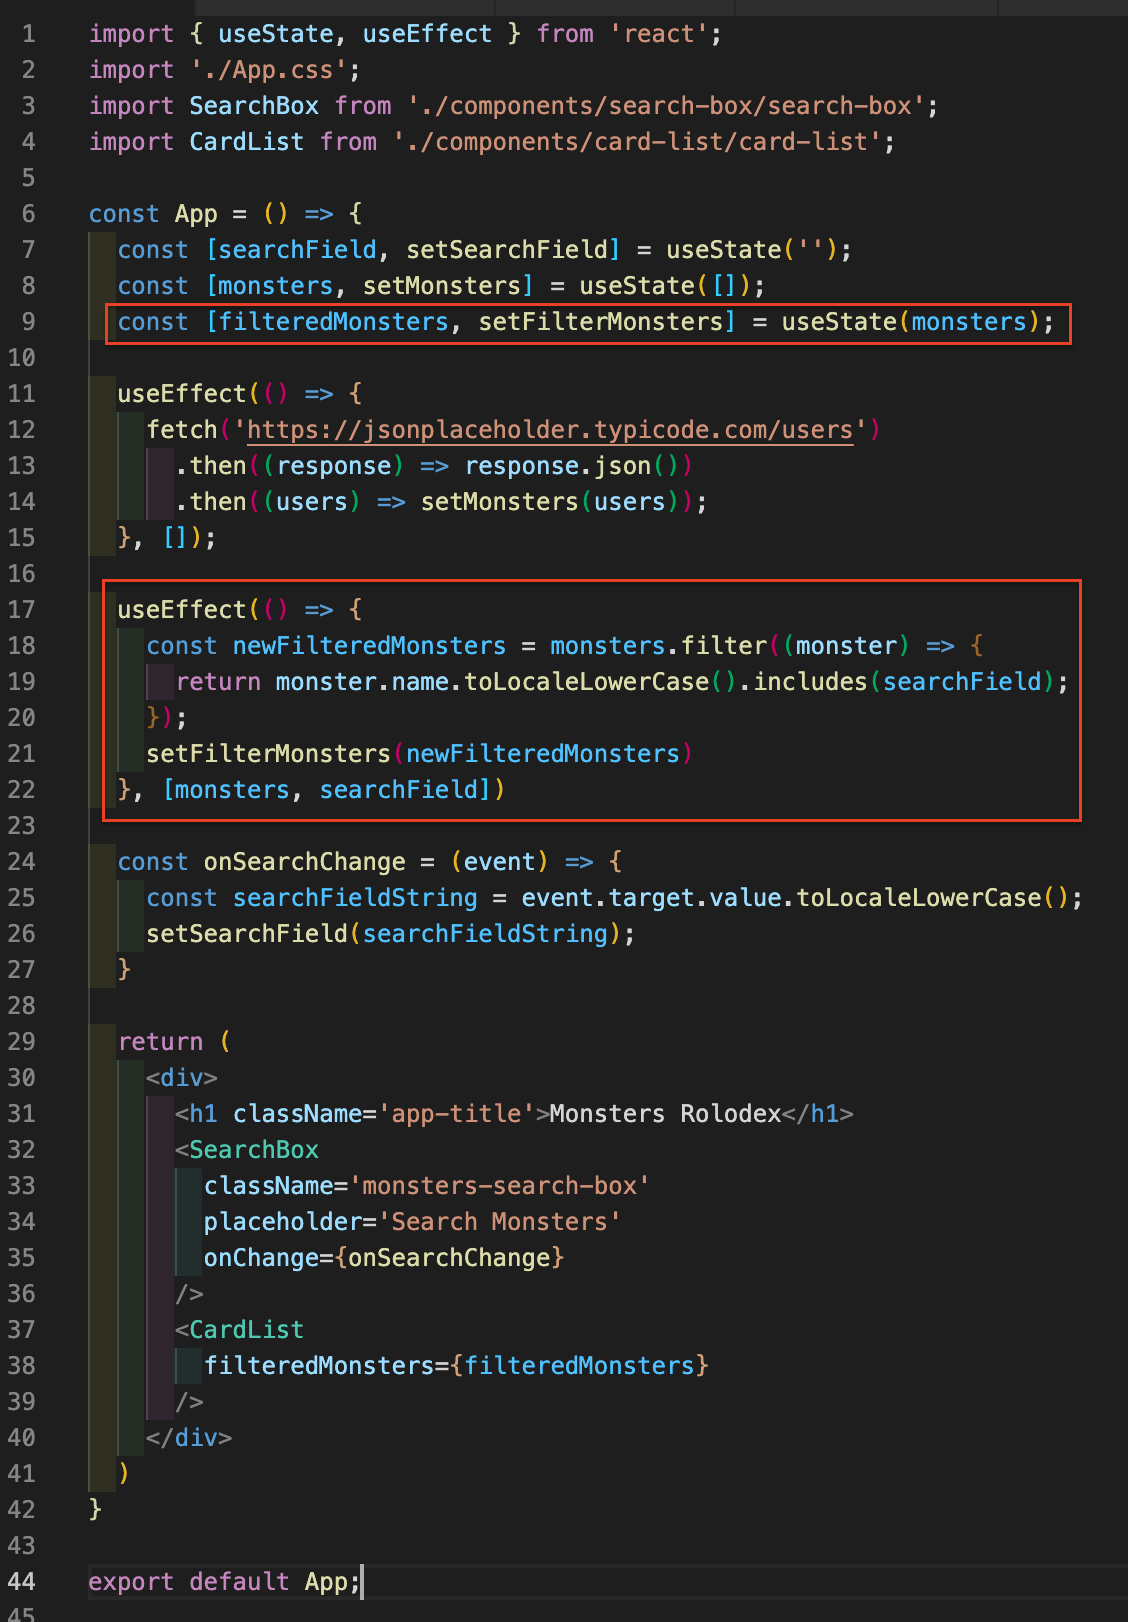Image resolution: width=1128 pixels, height=1622 pixels.
Task: Click the 'return' keyword on line 29
Action: (160, 1042)
